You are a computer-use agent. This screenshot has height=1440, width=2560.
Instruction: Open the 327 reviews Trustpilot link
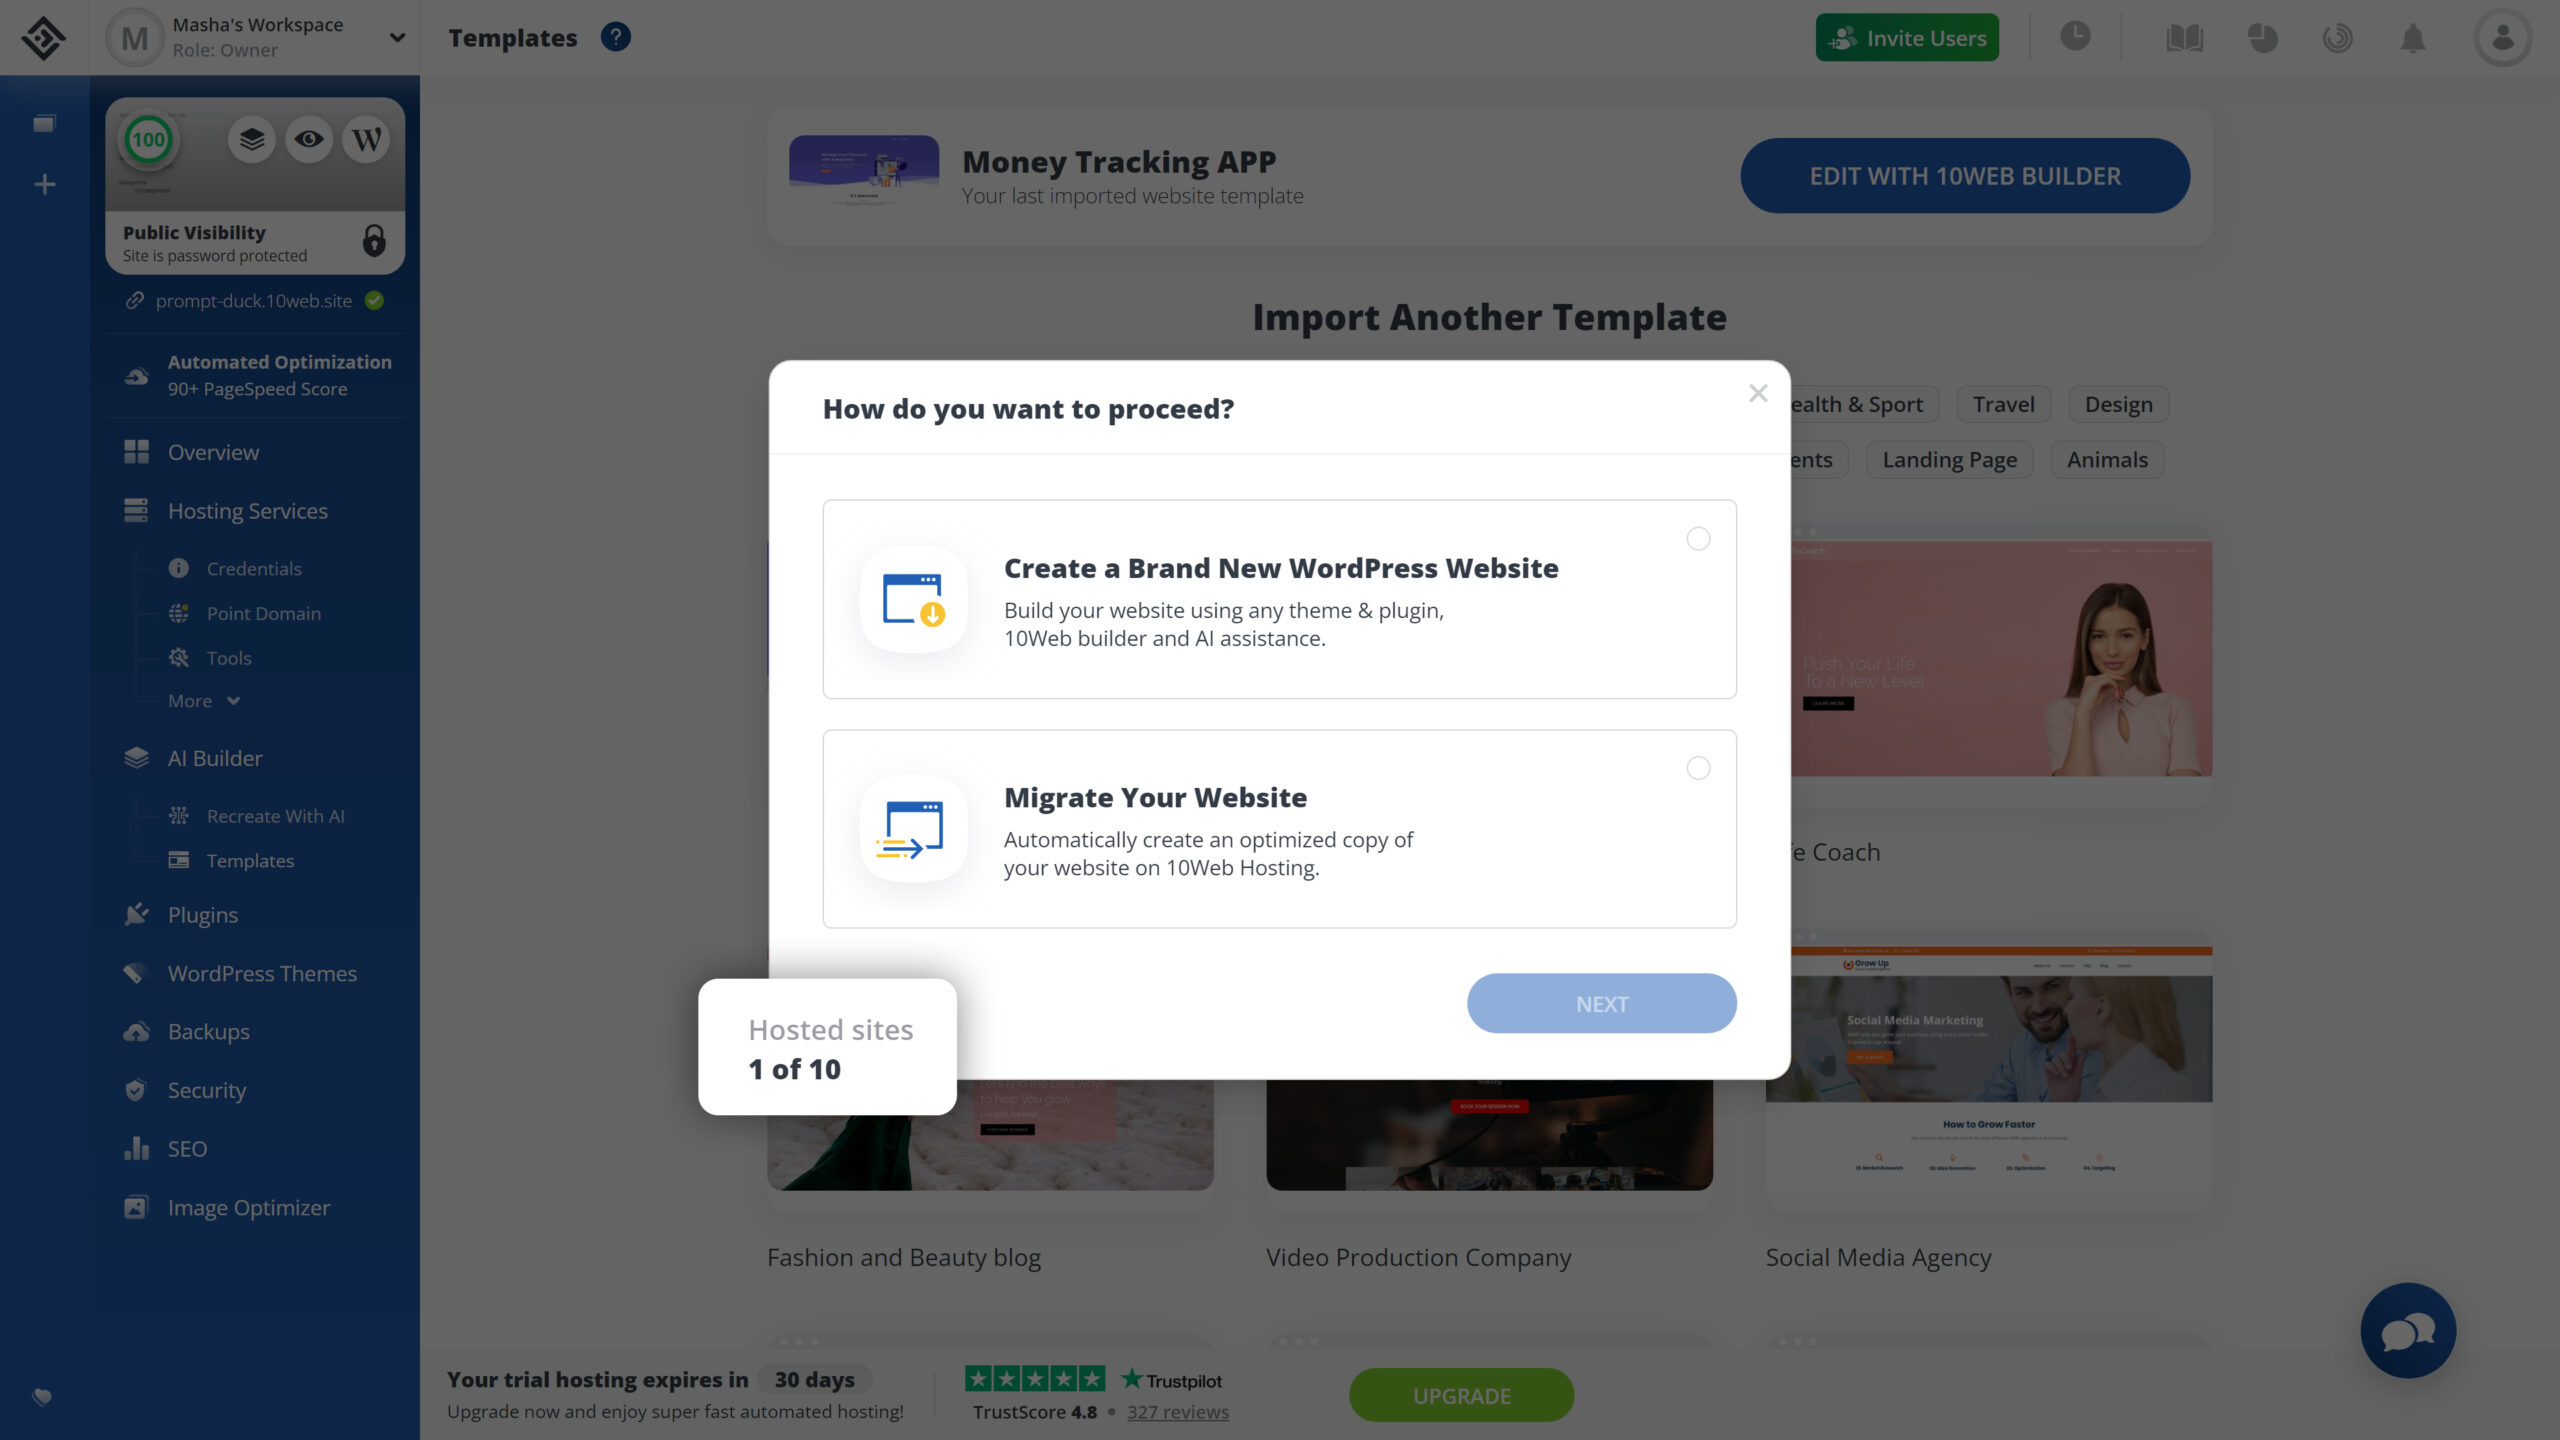1177,1412
